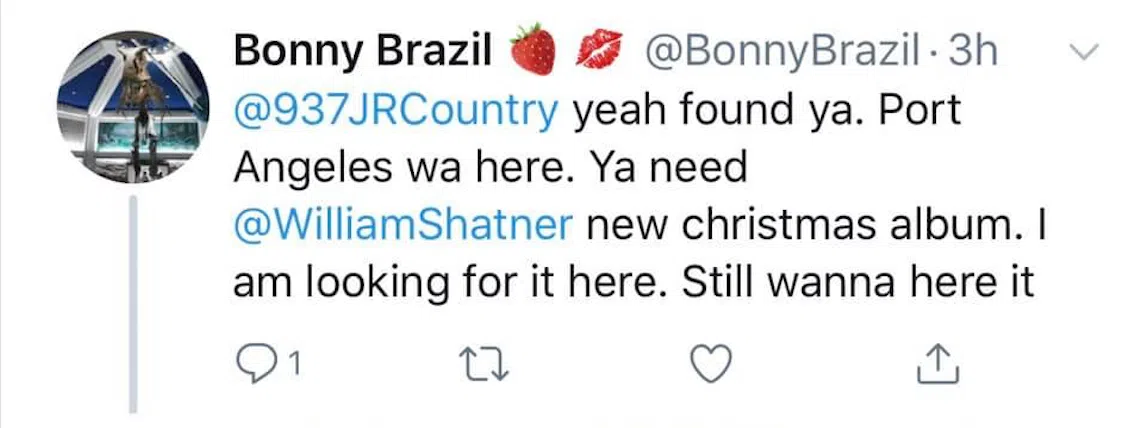Click the text "yeah found ya. Port"
This screenshot has width=1144, height=428.
766,111
